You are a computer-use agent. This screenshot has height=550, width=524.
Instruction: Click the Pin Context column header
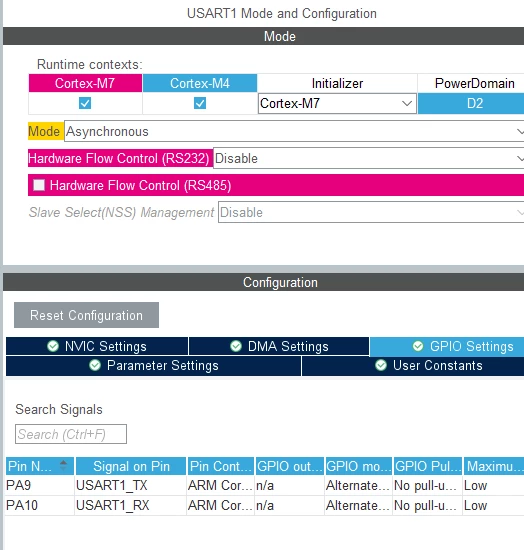[221, 466]
